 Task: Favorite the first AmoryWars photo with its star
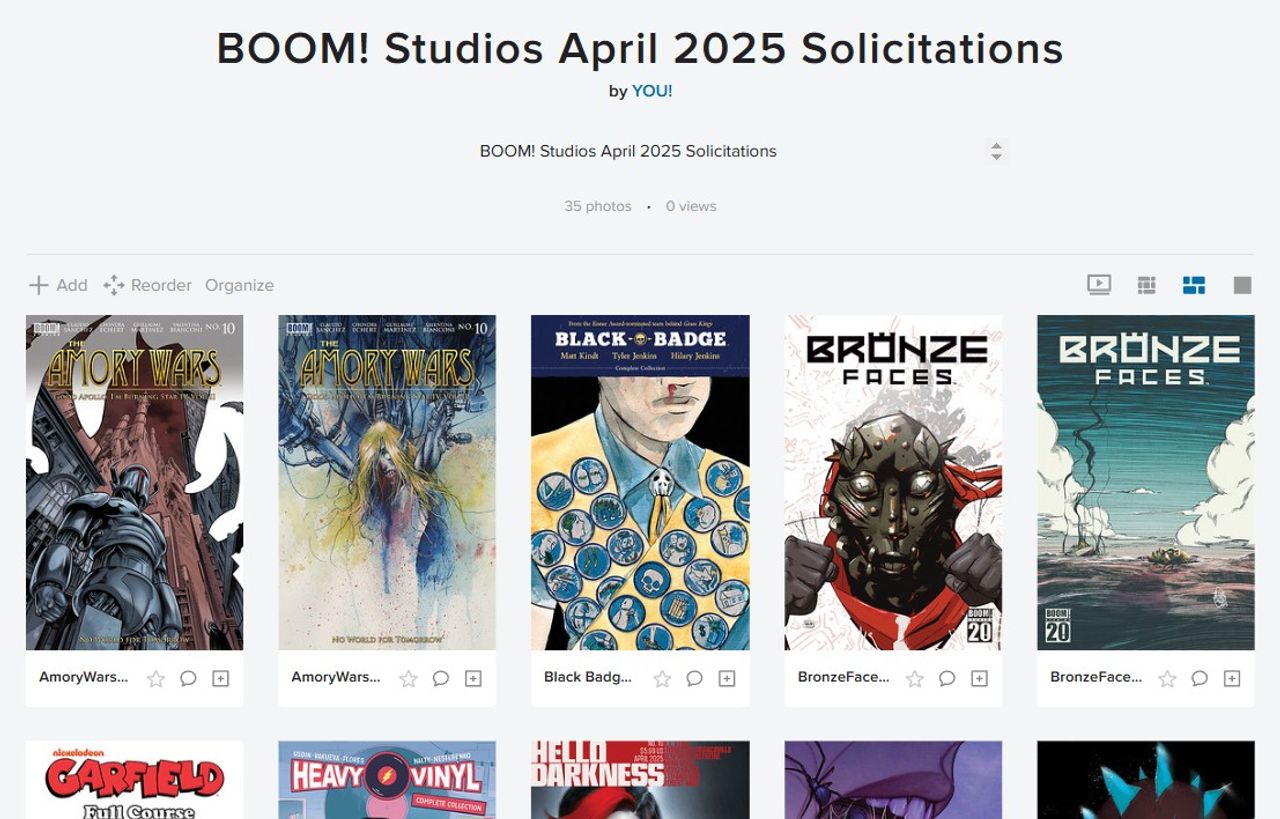[x=156, y=678]
